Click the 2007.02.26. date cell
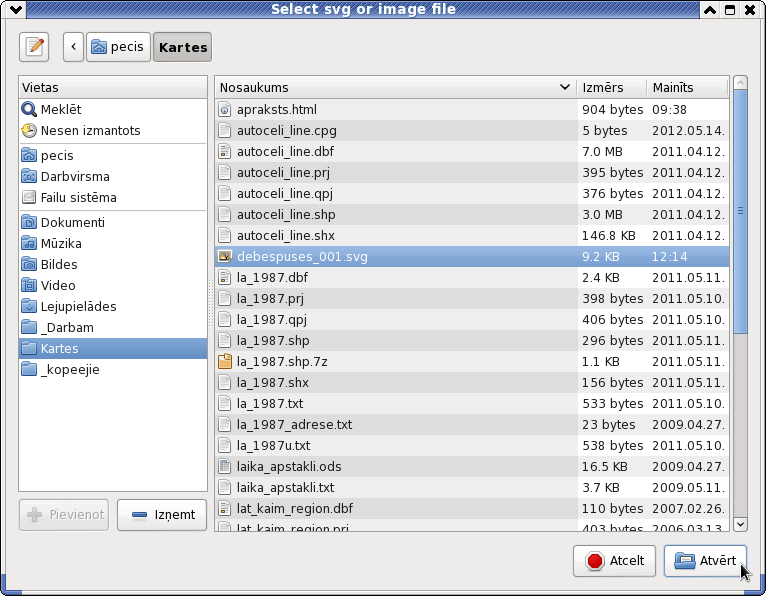Viewport: 766px width, 596px height. pyautogui.click(x=688, y=509)
